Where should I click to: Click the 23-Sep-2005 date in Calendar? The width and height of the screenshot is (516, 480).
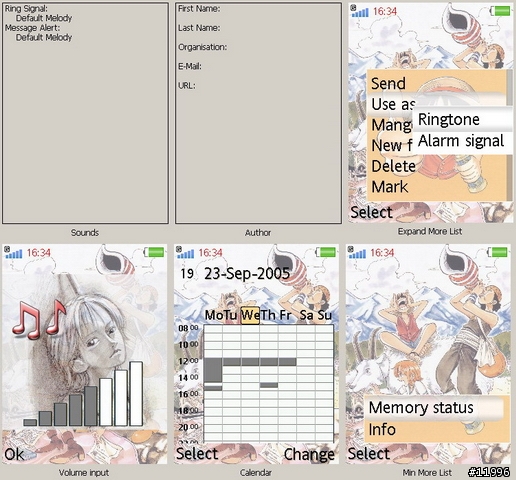247,274
